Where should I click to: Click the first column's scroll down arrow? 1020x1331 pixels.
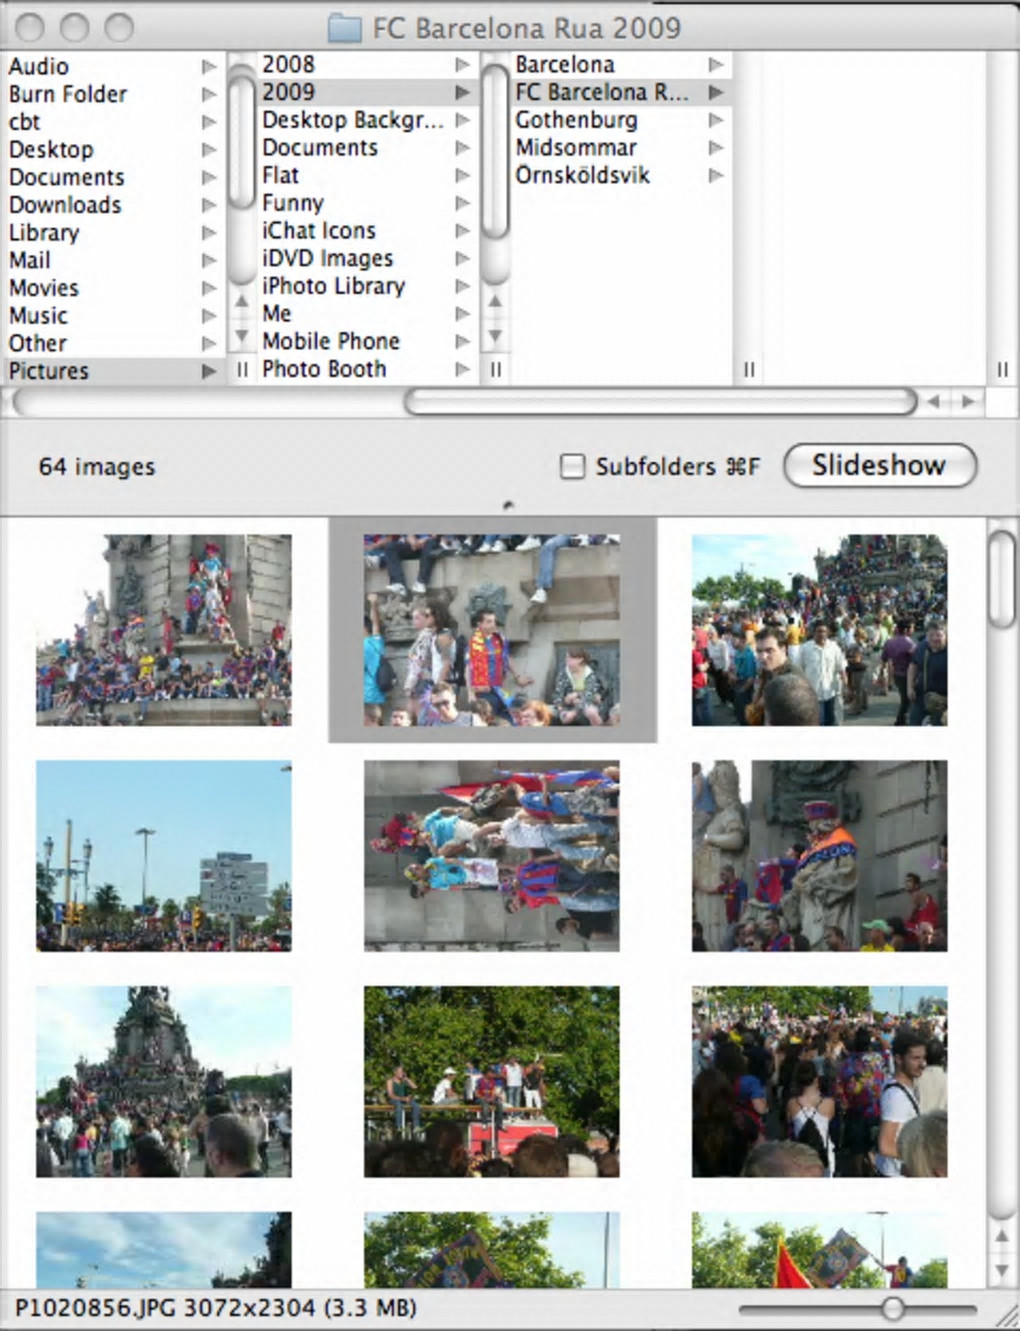241,336
